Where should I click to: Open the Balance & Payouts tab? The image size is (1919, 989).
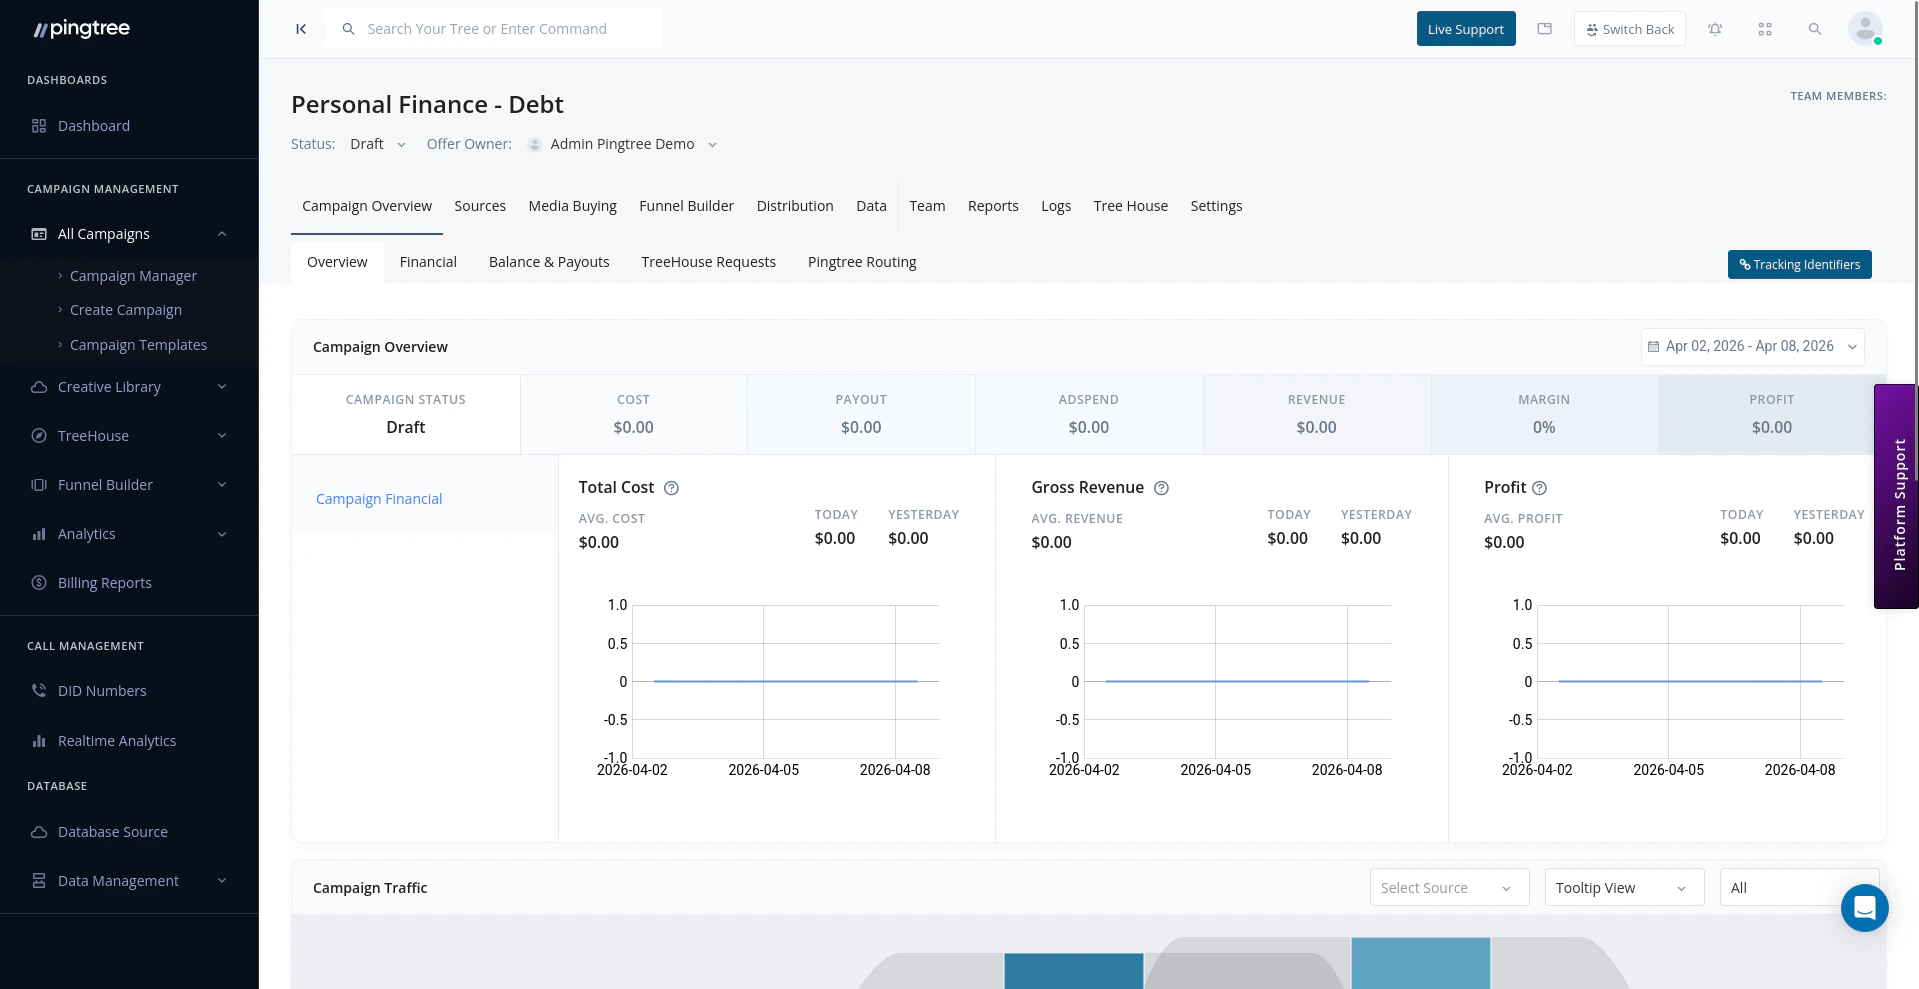pyautogui.click(x=548, y=261)
